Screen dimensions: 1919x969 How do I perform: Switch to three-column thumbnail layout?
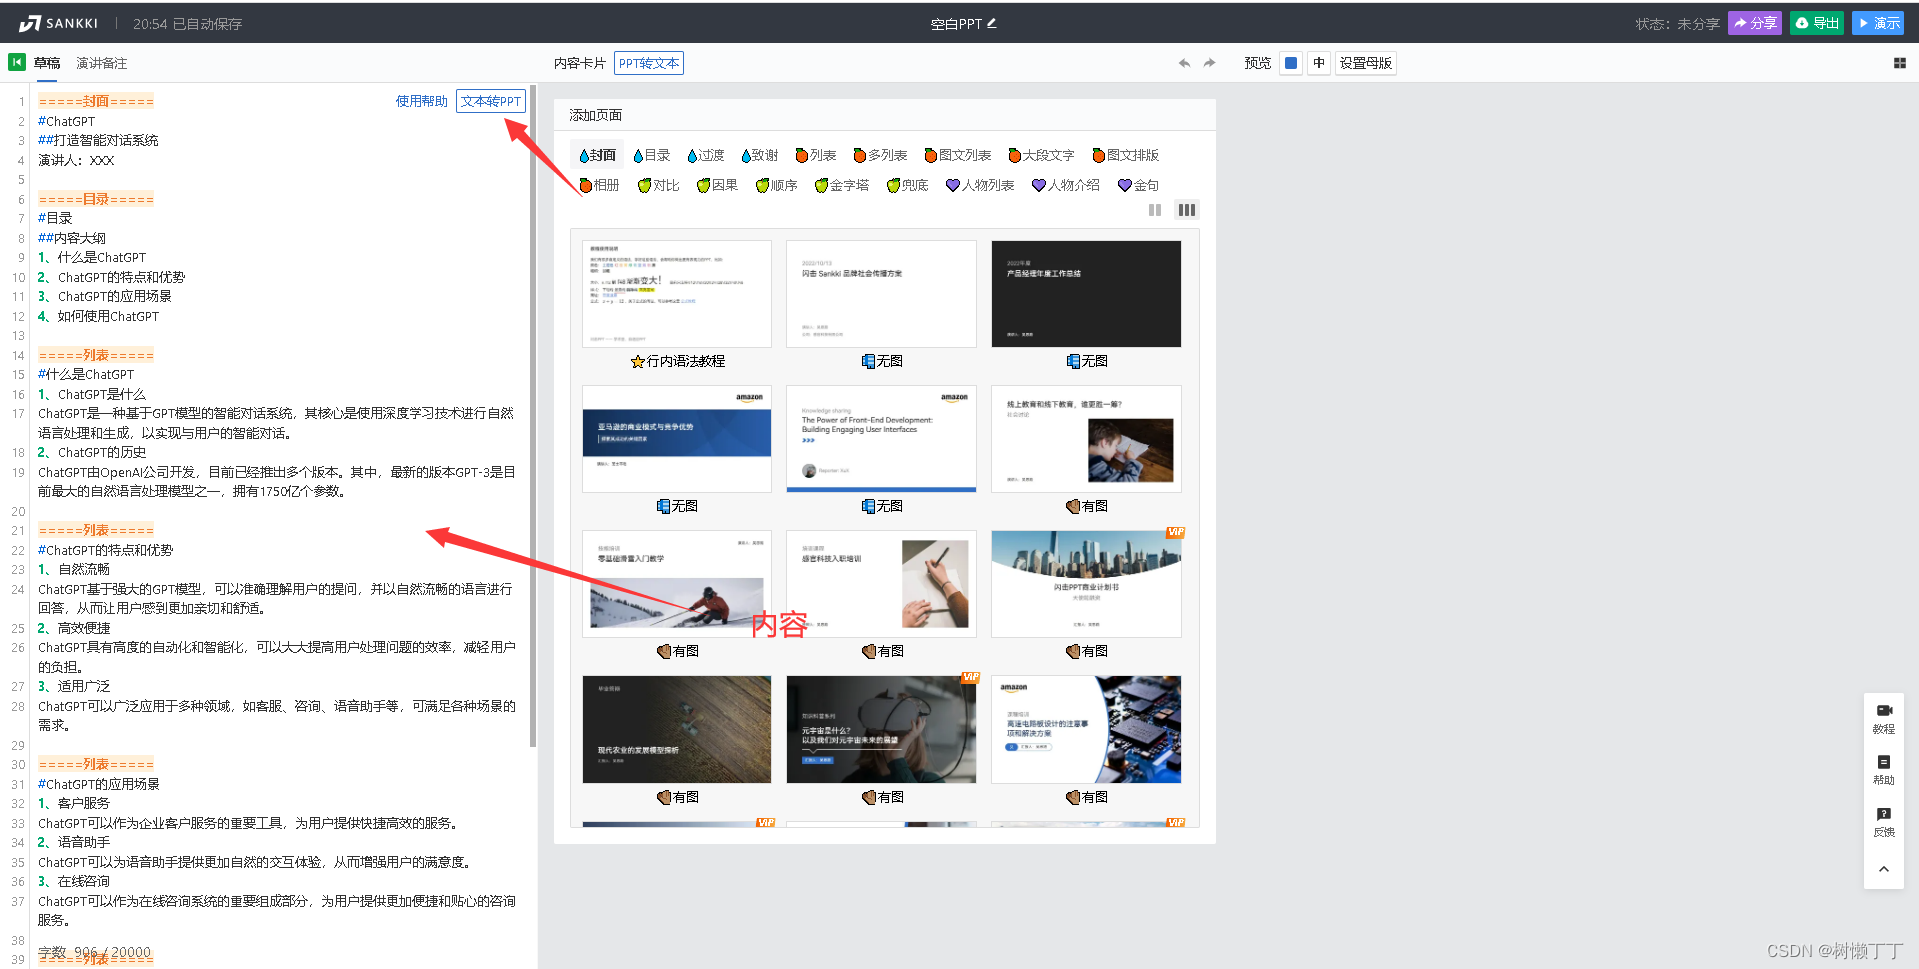point(1186,210)
